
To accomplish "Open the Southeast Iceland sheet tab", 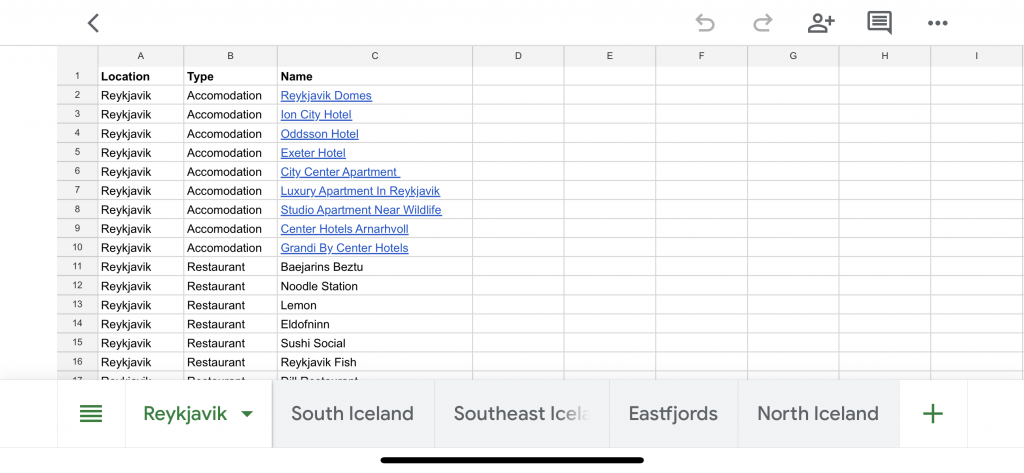I will coord(521,414).
